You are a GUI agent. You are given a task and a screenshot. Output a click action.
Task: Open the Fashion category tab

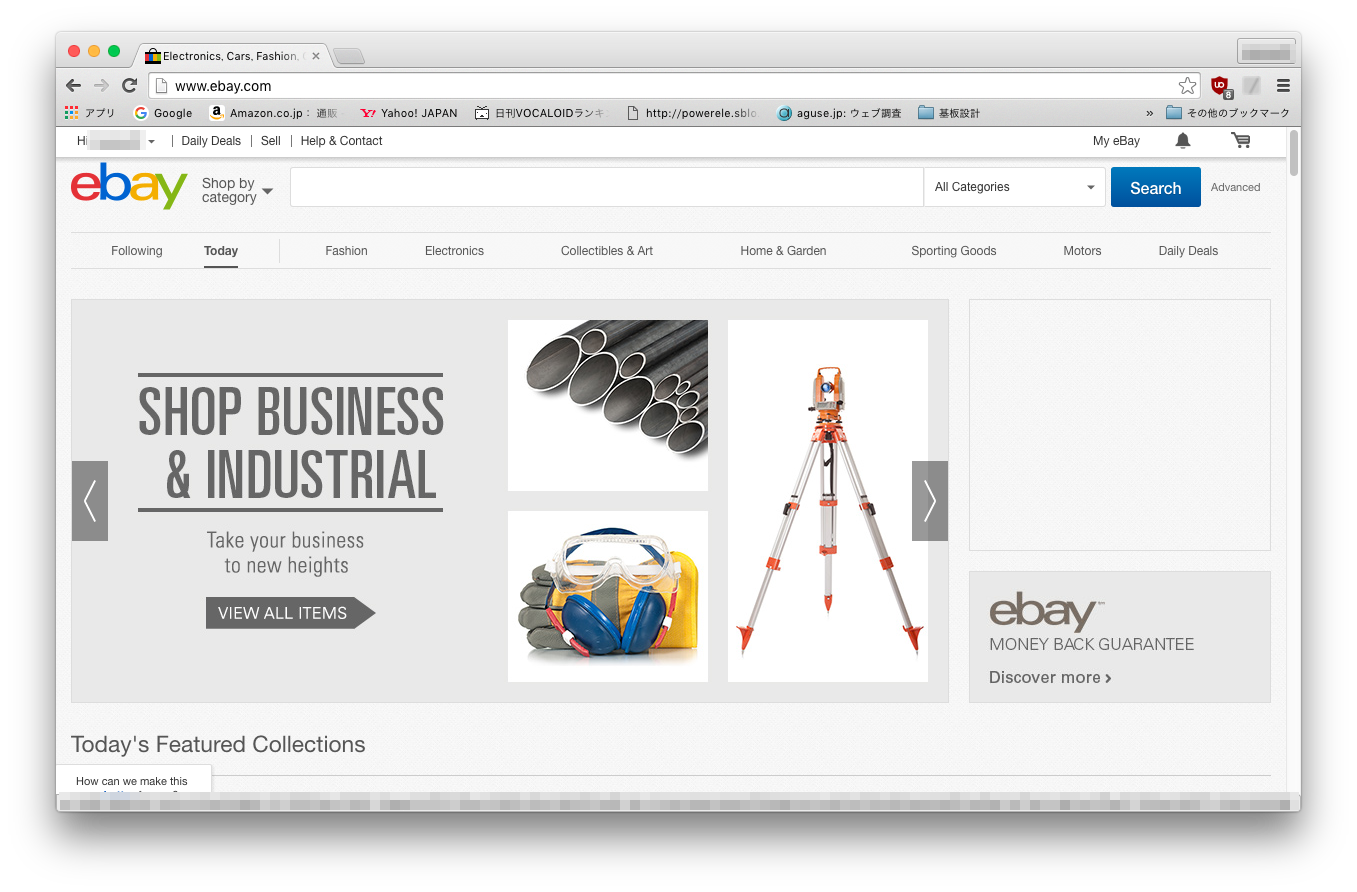[x=346, y=251]
